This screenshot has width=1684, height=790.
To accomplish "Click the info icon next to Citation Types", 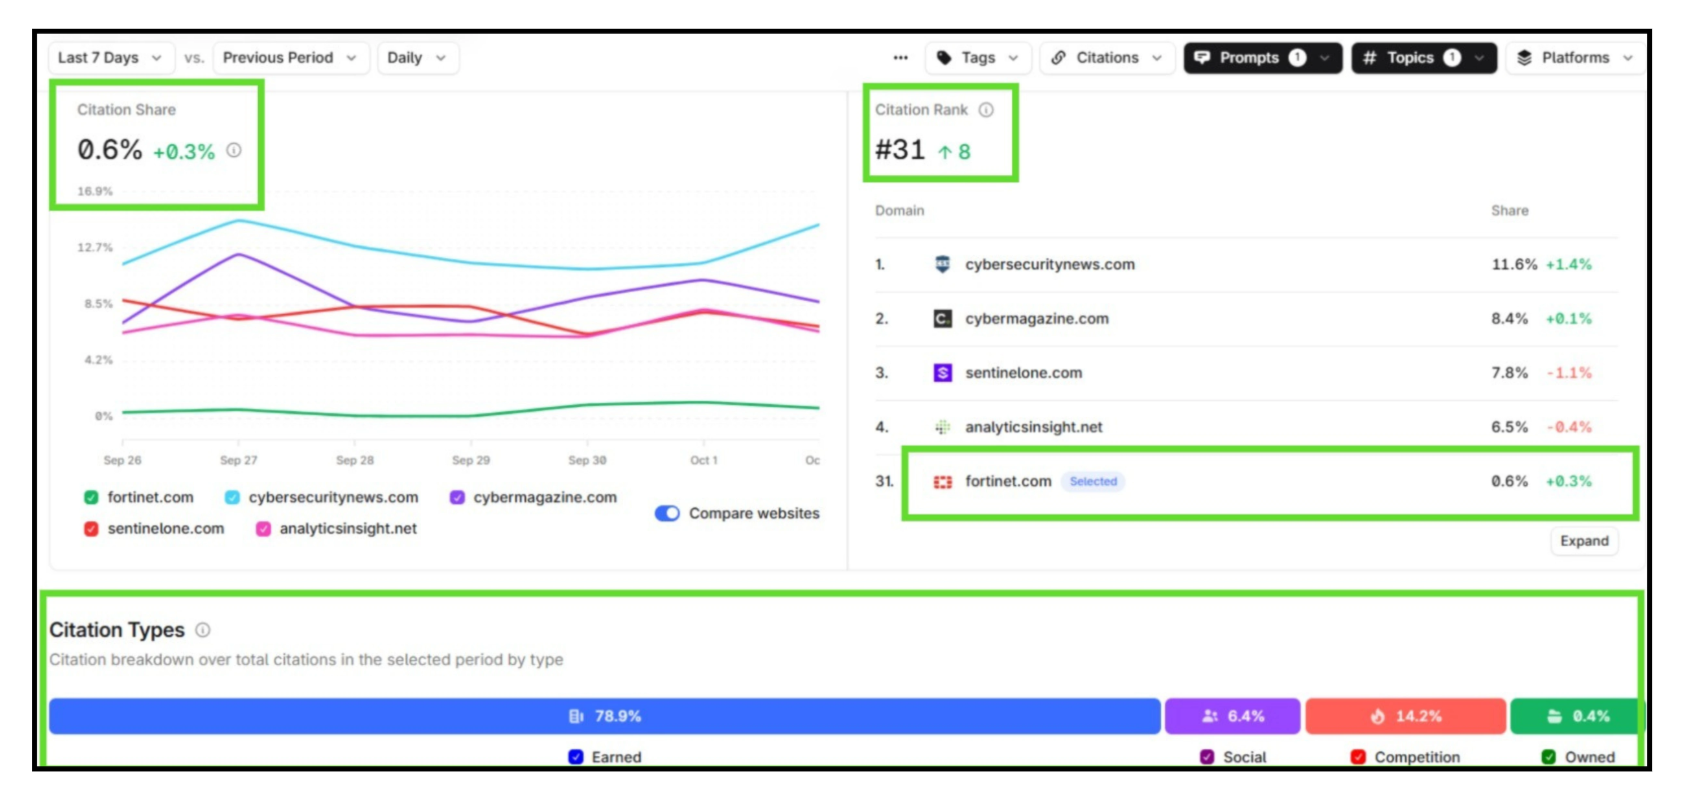I will 203,630.
